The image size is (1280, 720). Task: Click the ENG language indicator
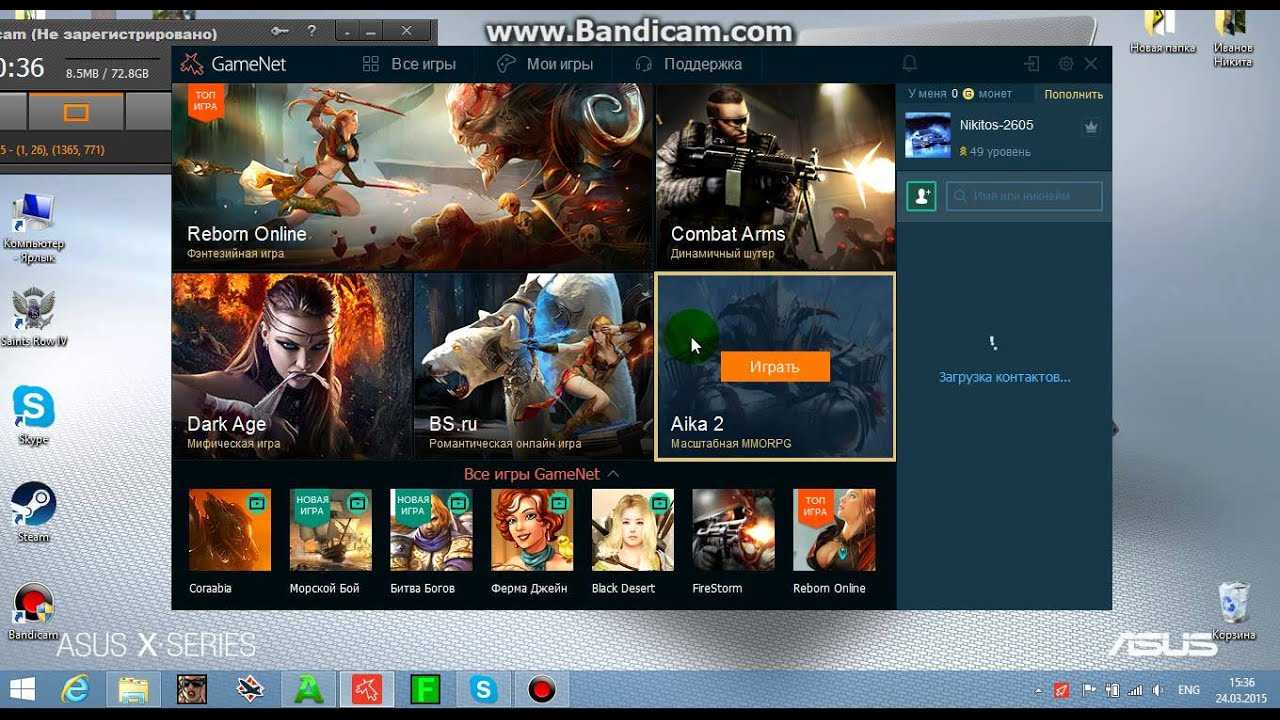click(1189, 690)
